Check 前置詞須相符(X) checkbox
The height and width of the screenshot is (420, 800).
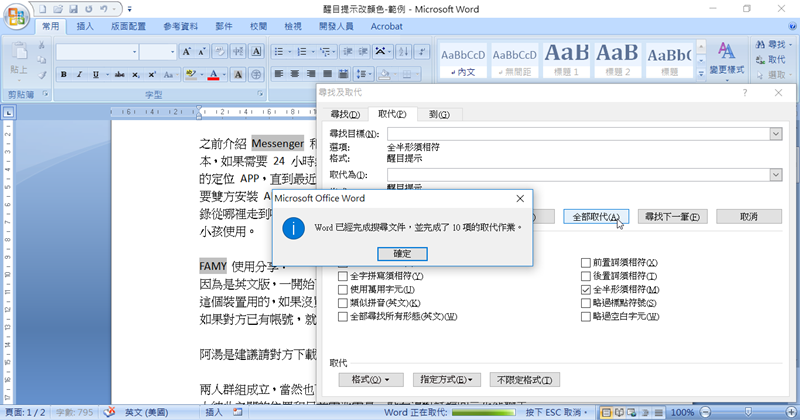pyautogui.click(x=586, y=263)
